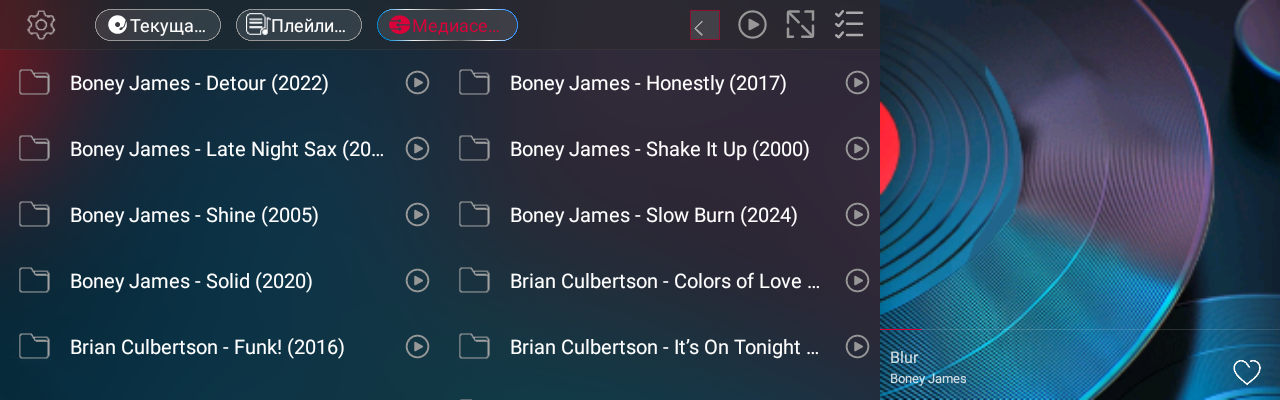The height and width of the screenshot is (400, 1280).
Task: Toggle multi-select checklist mode
Action: (848, 25)
